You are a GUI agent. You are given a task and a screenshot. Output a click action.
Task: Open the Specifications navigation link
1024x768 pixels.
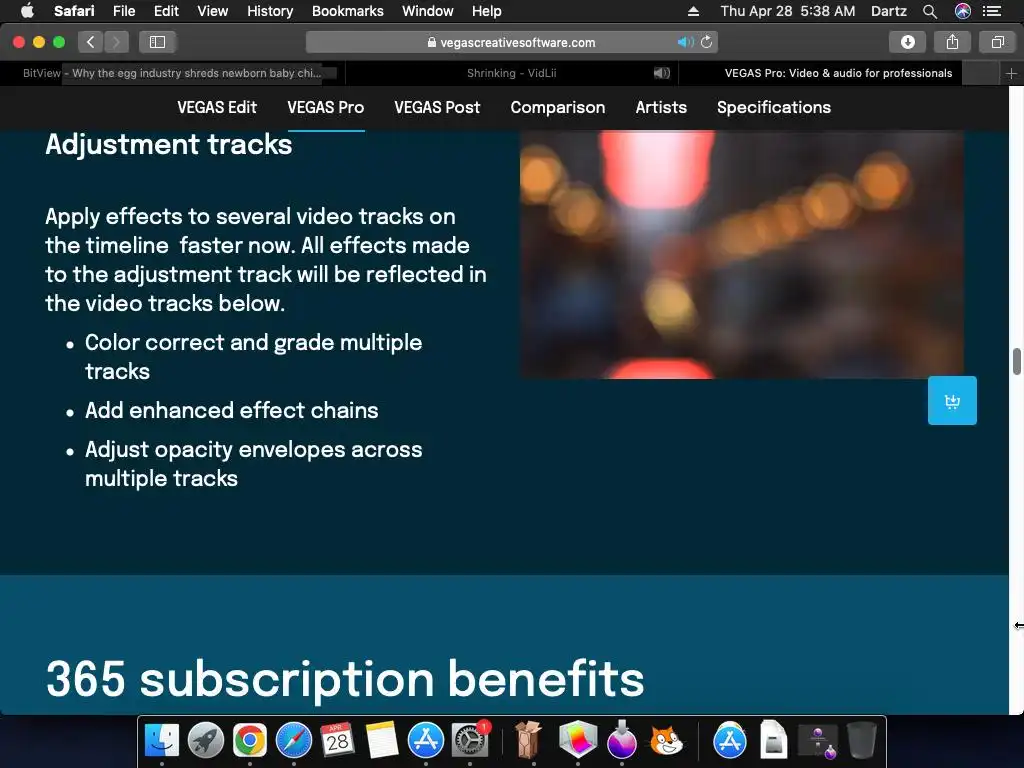[x=774, y=107]
